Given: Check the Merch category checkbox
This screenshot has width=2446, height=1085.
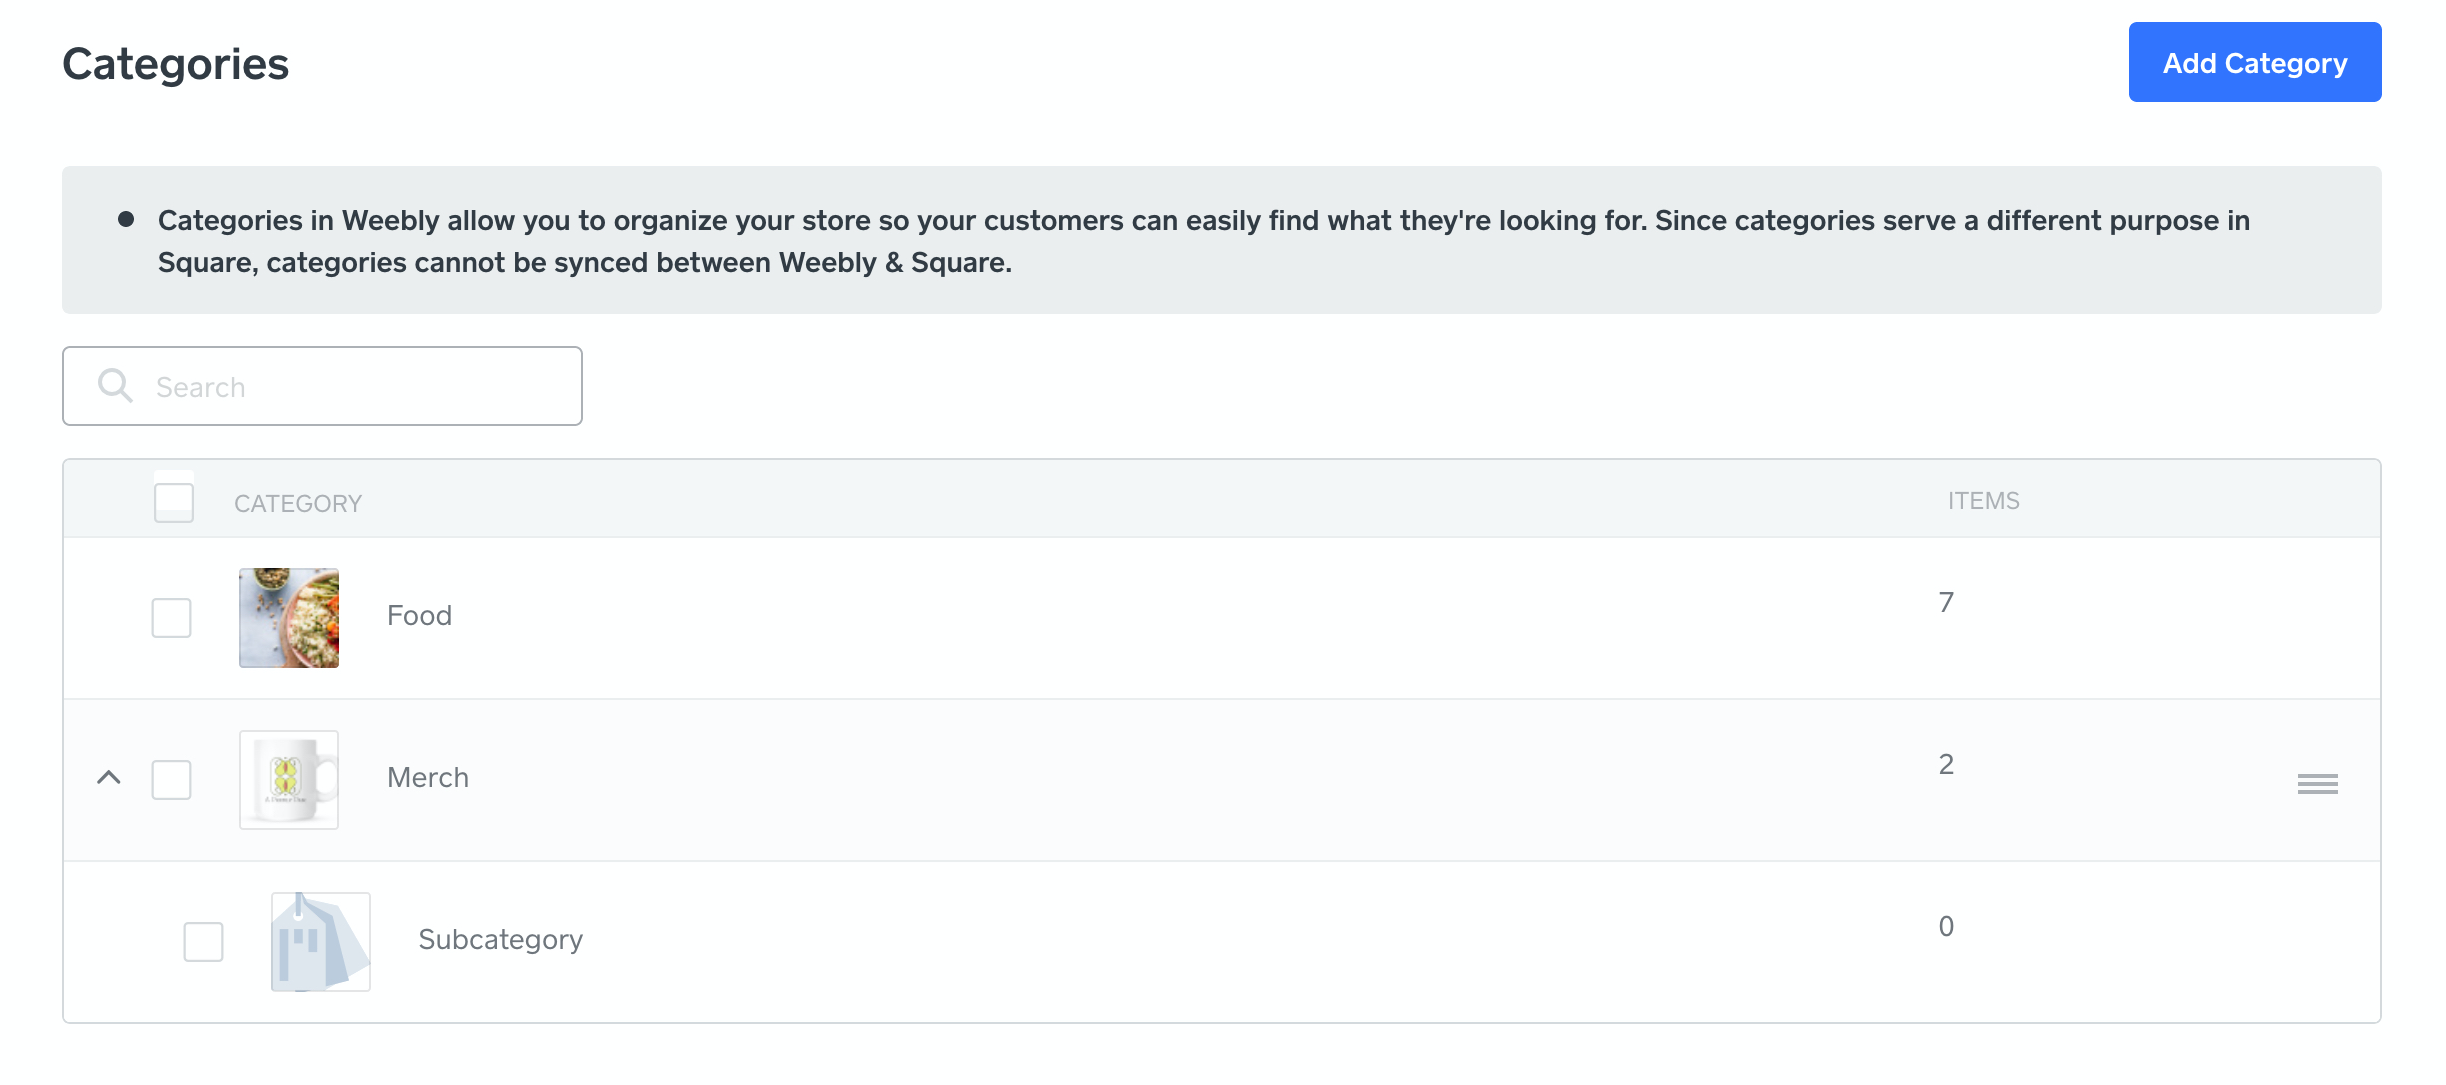Looking at the screenshot, I should tap(171, 780).
